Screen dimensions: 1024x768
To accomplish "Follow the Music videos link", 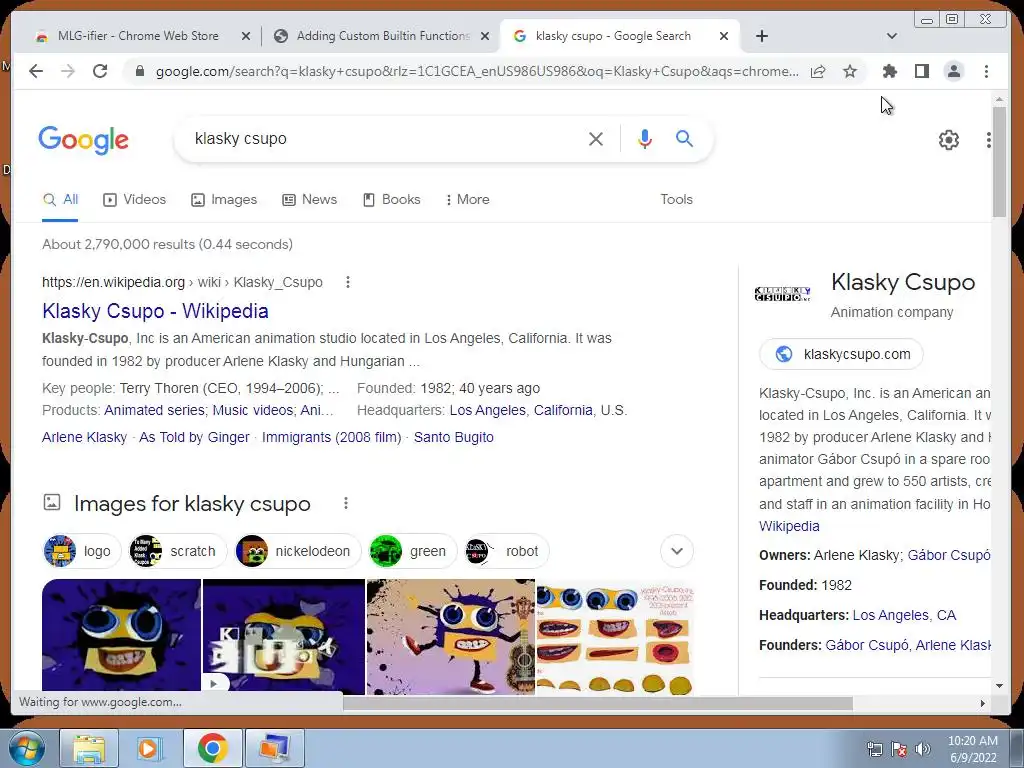I will point(253,410).
